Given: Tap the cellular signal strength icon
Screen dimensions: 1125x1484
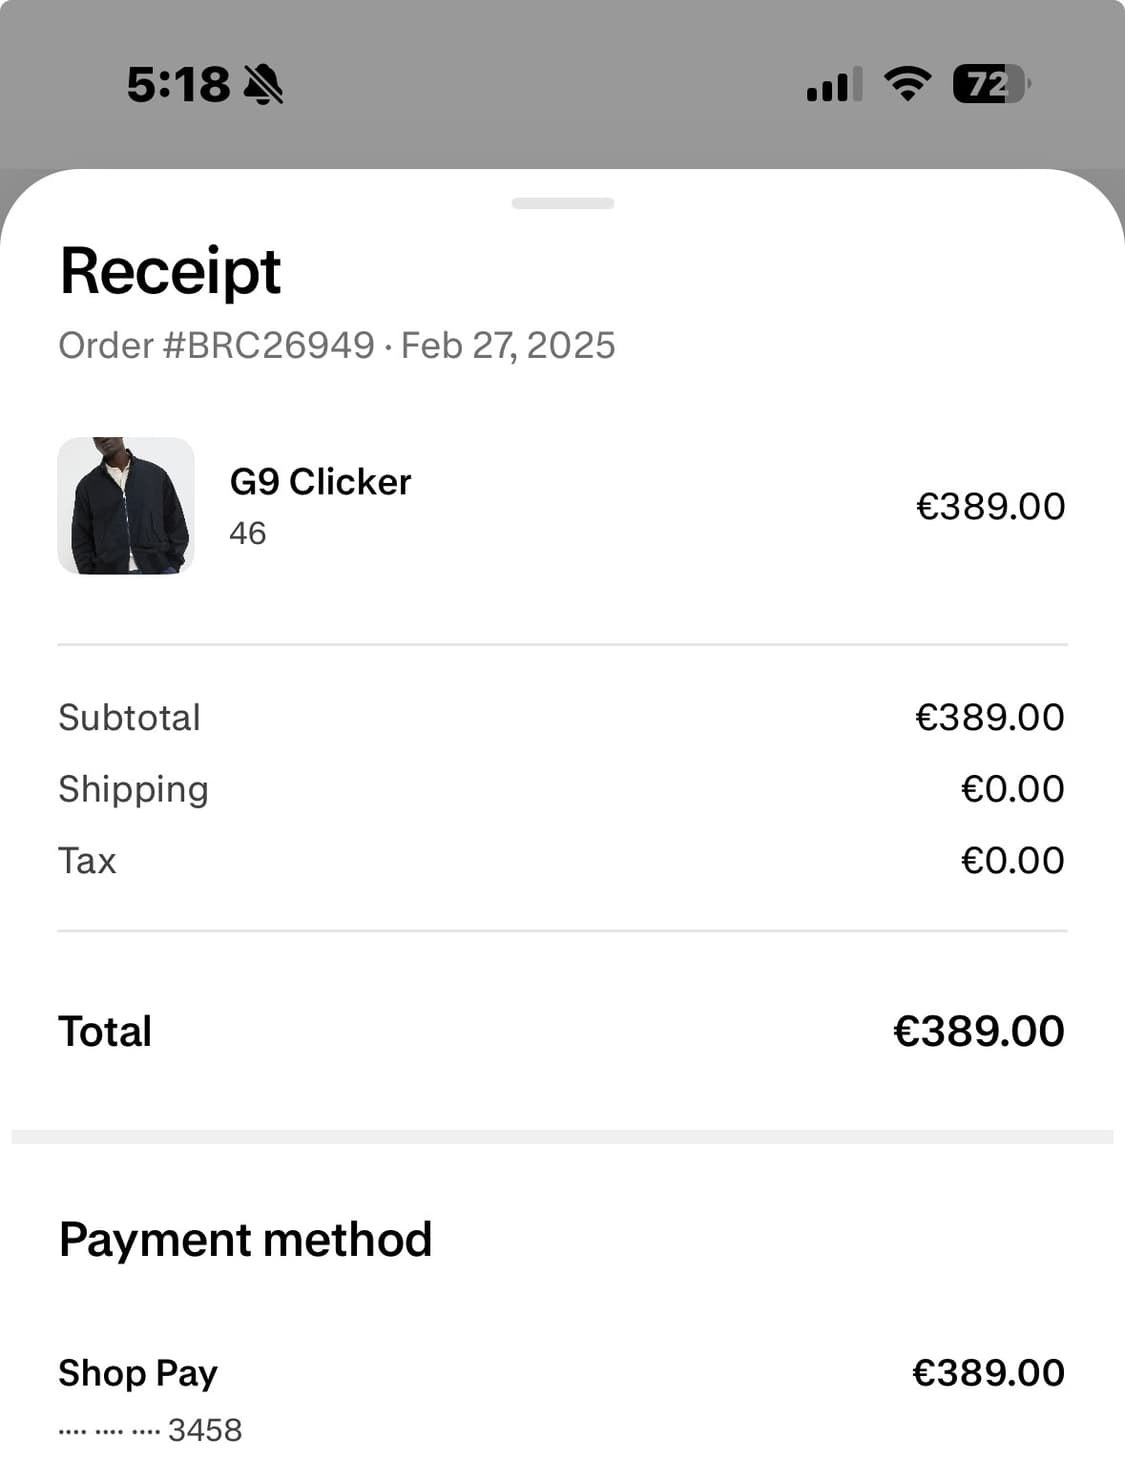Looking at the screenshot, I should click(833, 86).
